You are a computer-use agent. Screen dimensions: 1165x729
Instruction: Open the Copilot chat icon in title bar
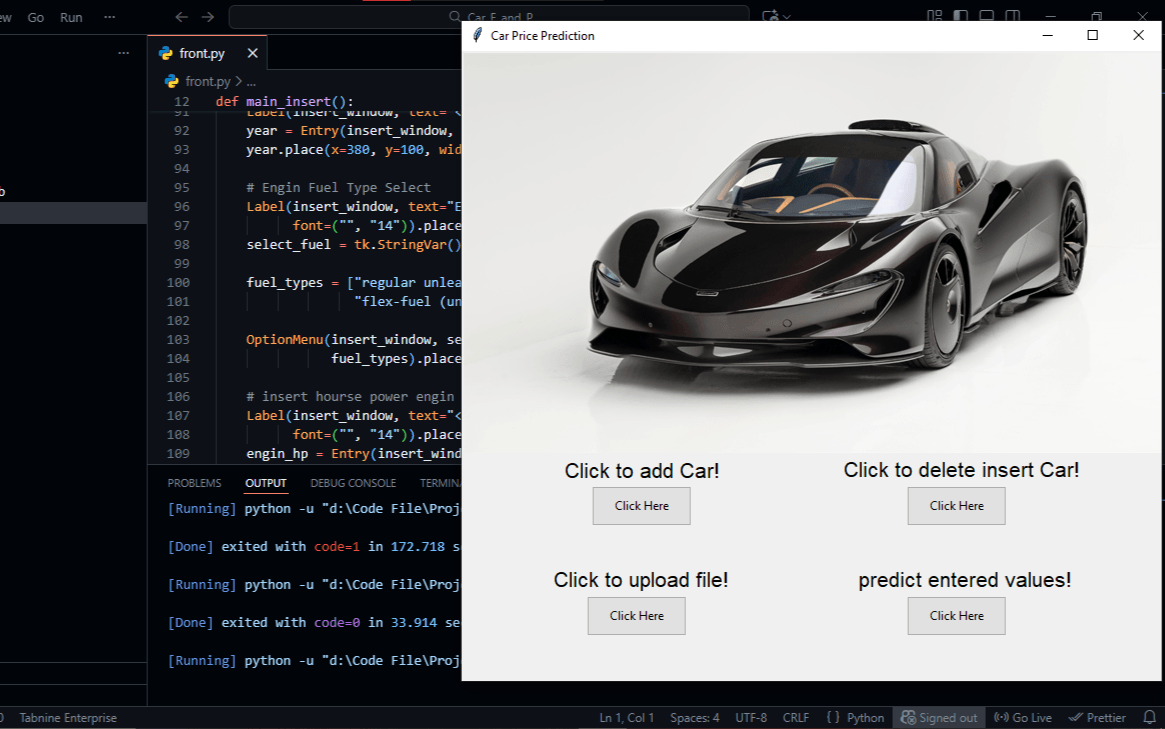(770, 16)
